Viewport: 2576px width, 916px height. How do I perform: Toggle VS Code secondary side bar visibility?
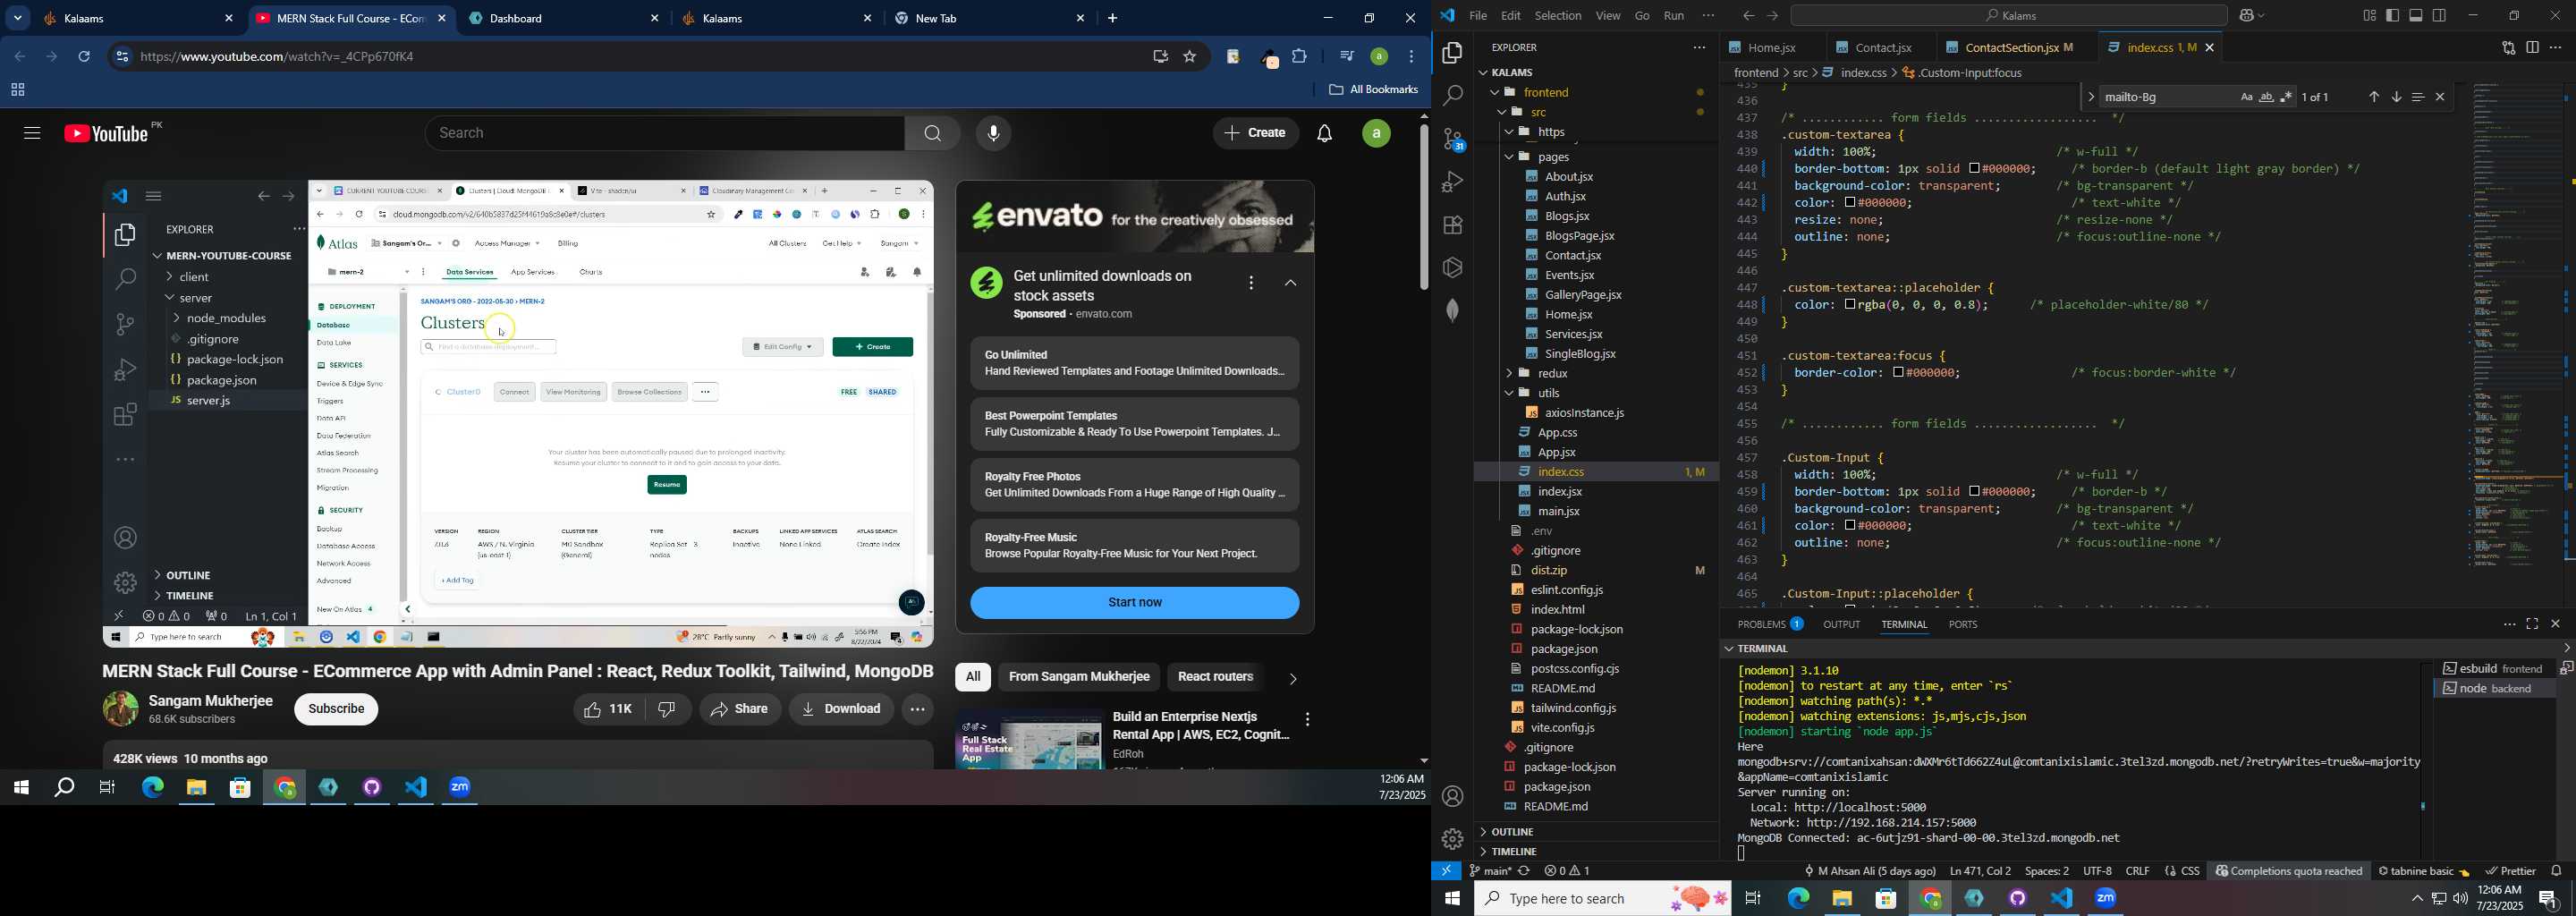pos(2440,16)
